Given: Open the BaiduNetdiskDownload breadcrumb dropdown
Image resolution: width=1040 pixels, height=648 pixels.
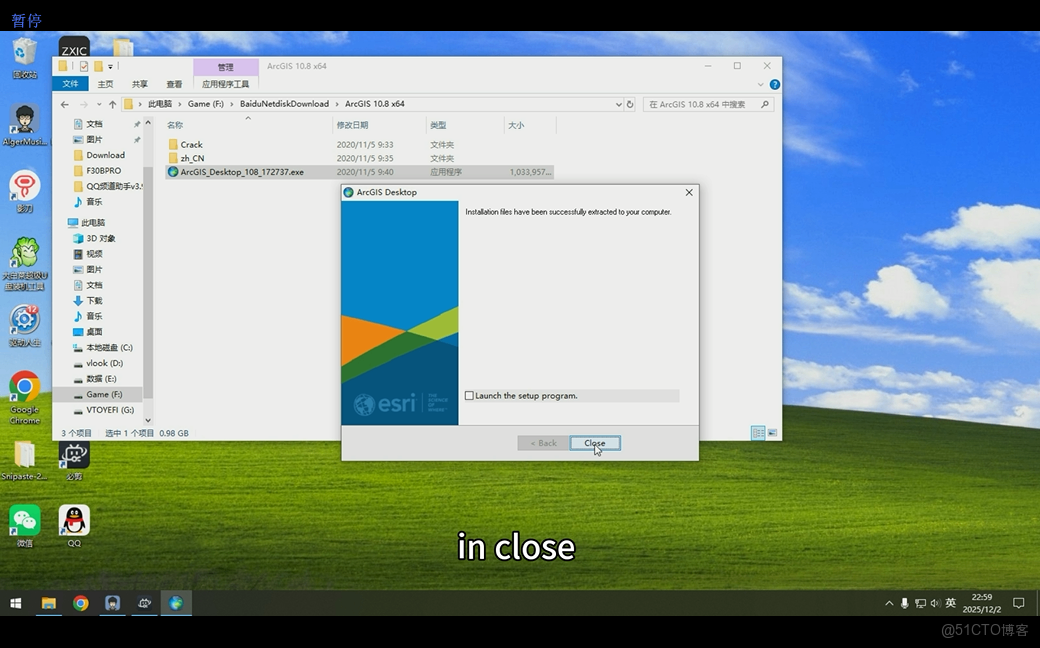Looking at the screenshot, I should 338,104.
